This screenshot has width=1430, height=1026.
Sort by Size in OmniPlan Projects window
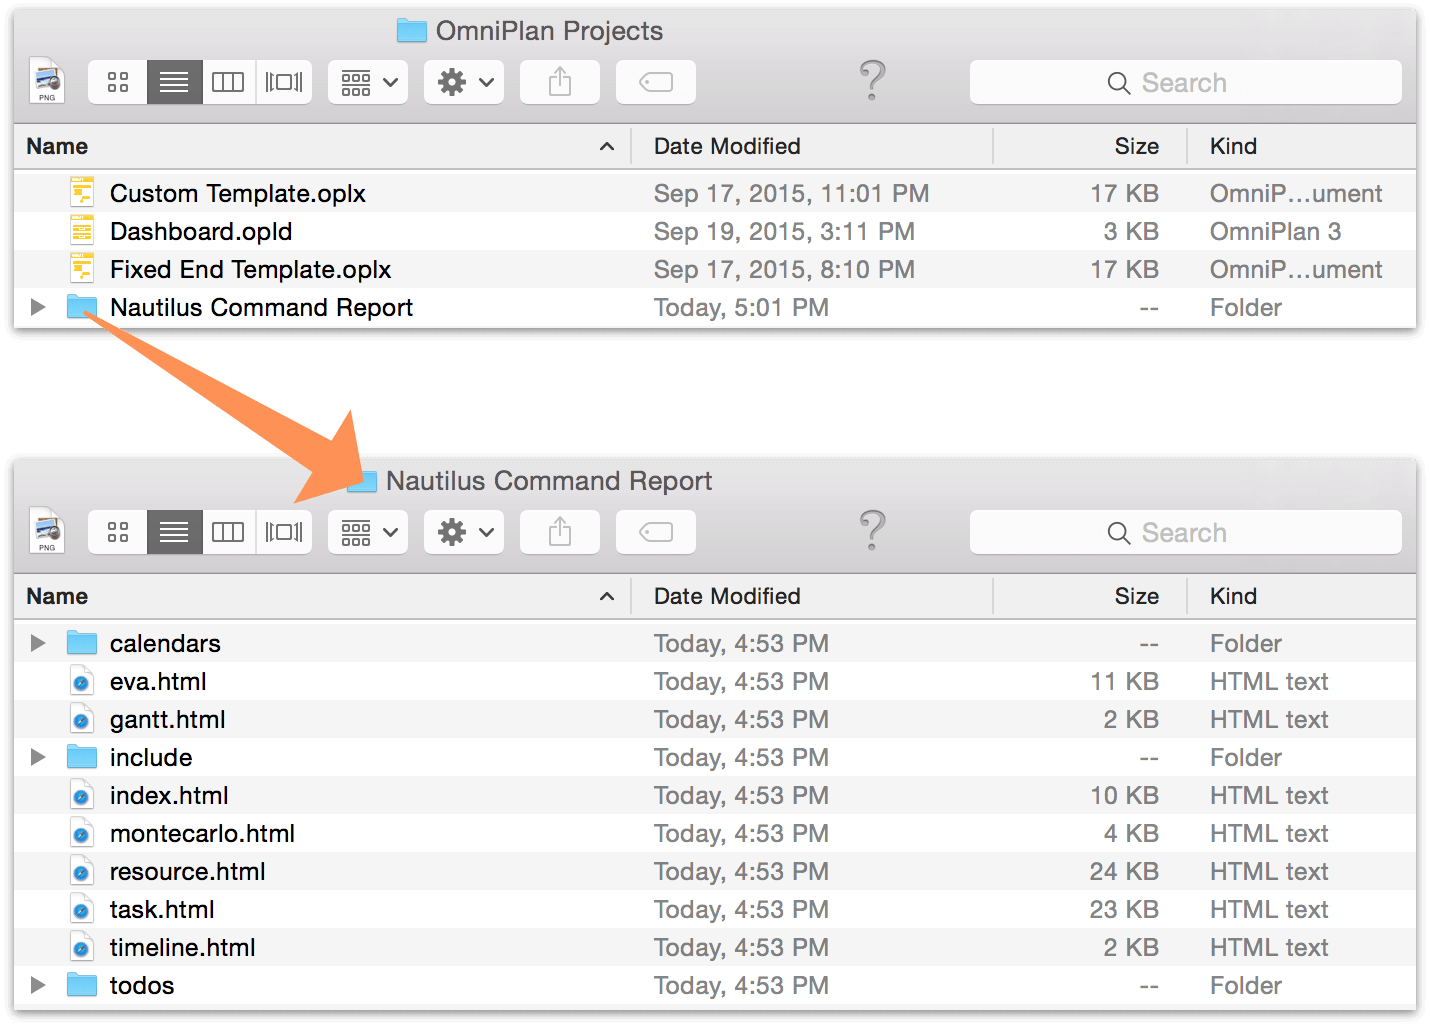(1090, 146)
